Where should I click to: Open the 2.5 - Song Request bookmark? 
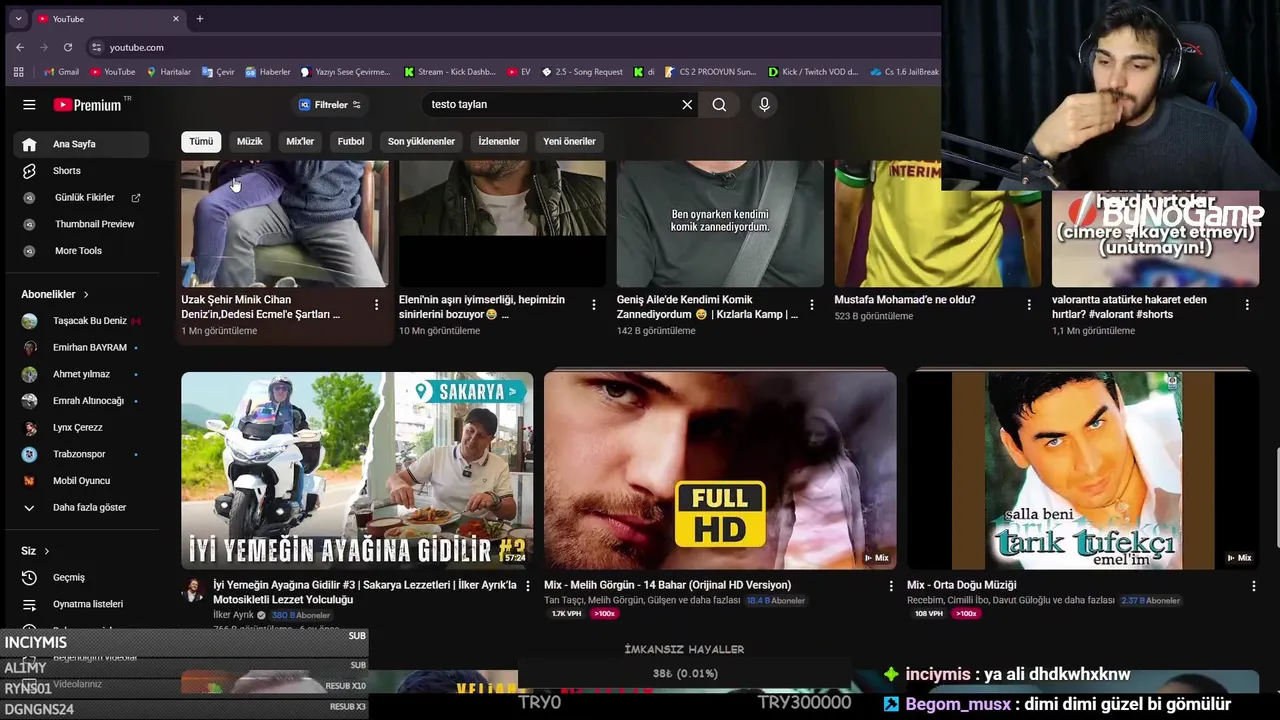(582, 72)
